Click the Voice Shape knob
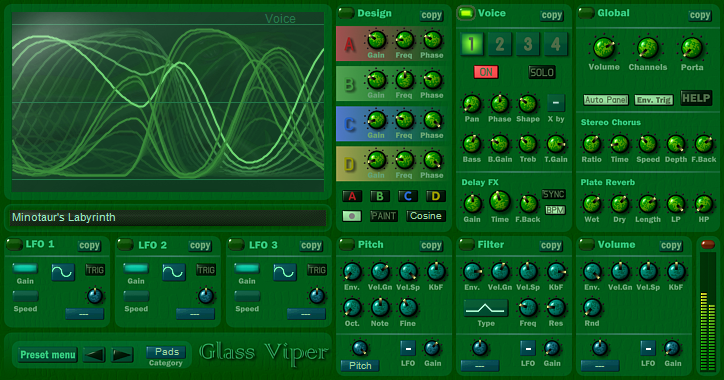 tap(527, 104)
